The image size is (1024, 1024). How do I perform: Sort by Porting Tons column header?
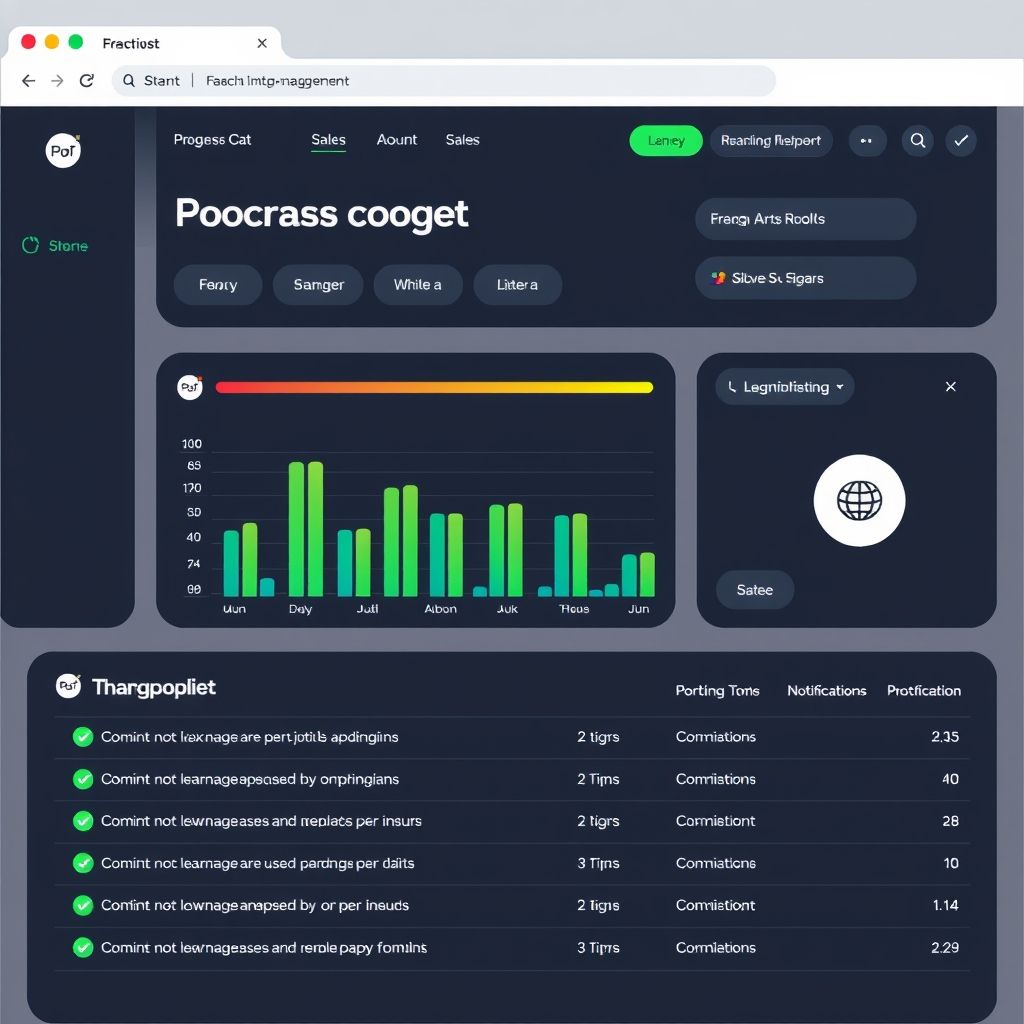717,690
